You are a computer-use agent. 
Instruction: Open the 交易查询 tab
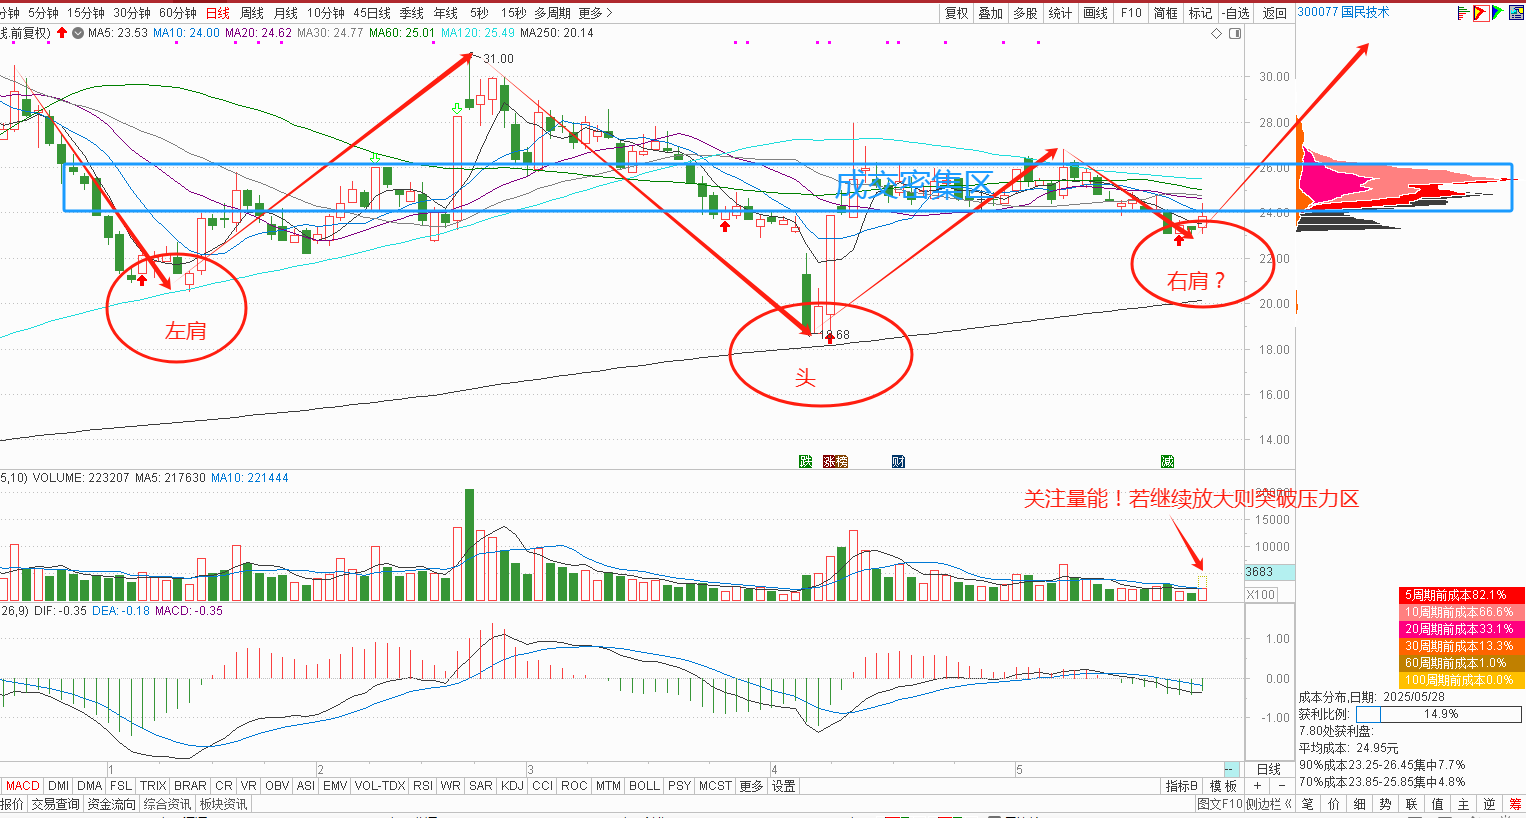(x=55, y=804)
